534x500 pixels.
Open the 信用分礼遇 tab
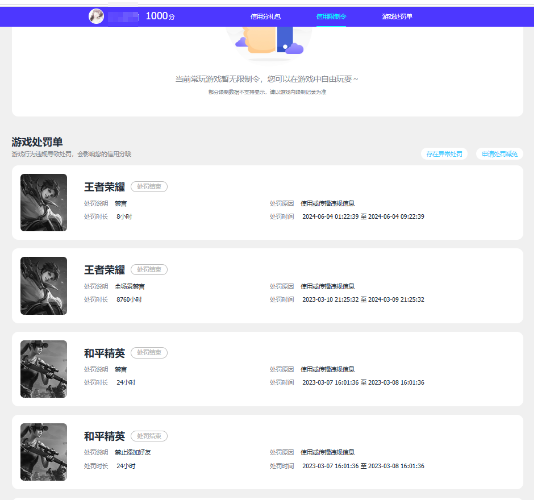(265, 16)
